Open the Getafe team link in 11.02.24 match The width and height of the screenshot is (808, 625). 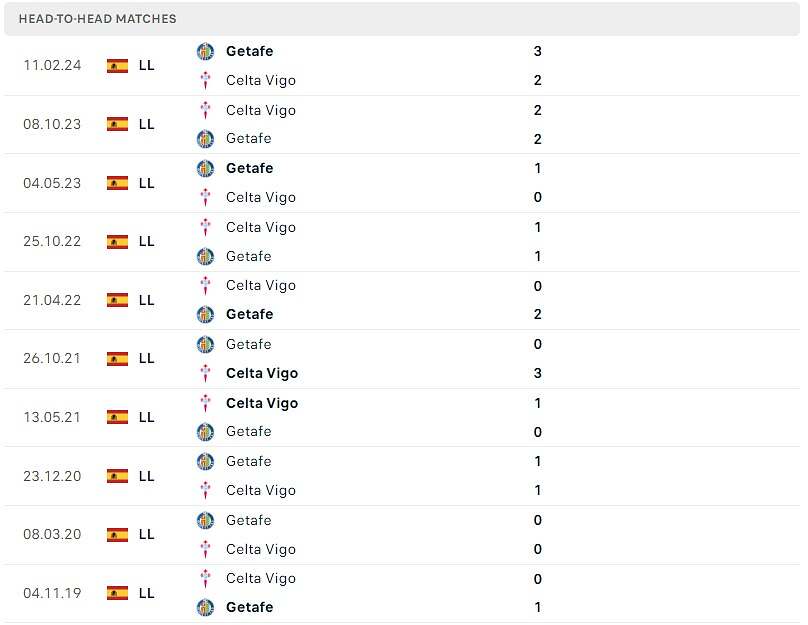coord(249,51)
